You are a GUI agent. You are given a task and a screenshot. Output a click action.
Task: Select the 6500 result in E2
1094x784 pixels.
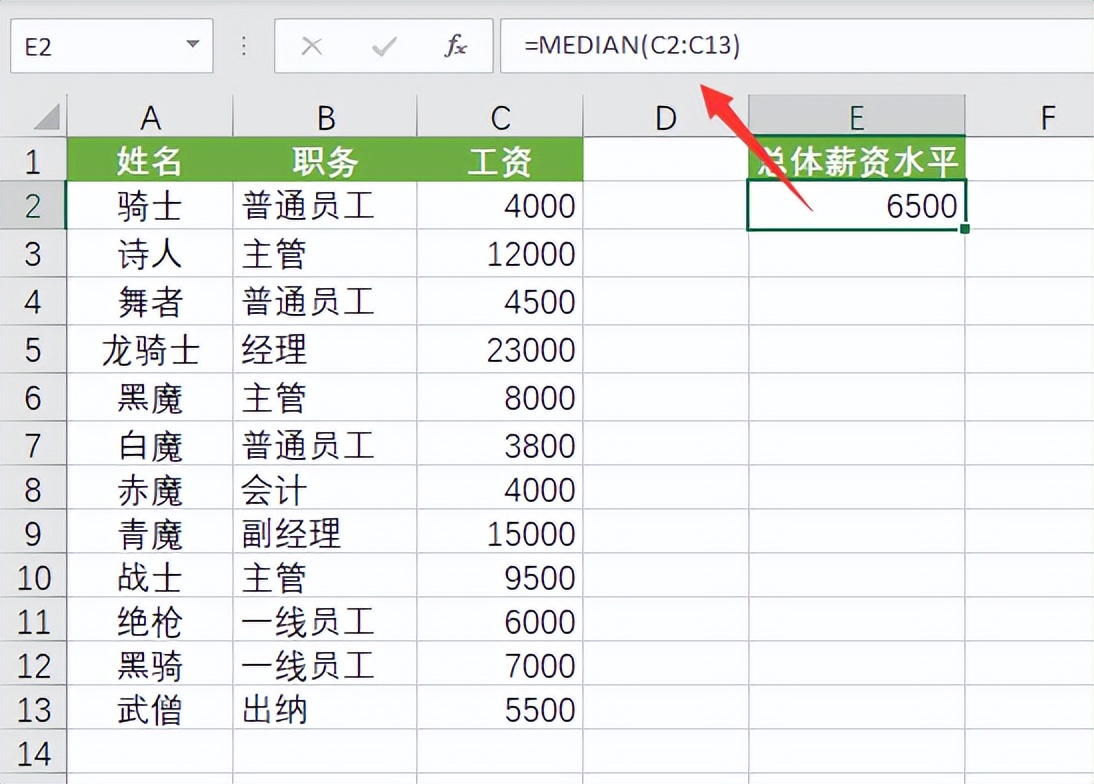click(x=856, y=206)
